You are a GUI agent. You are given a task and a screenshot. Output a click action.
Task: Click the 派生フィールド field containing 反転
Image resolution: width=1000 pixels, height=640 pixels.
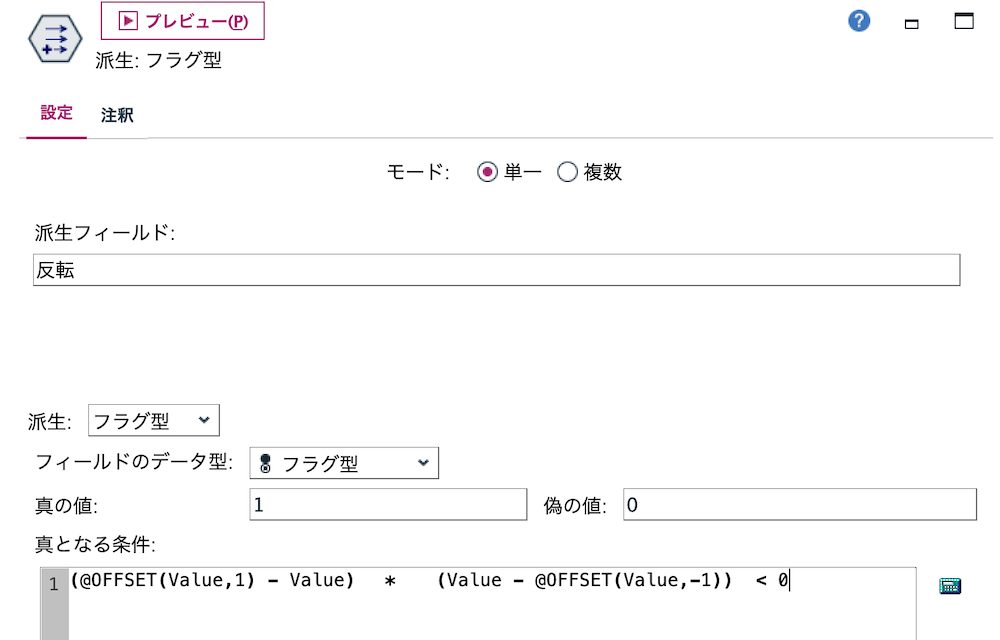[x=497, y=269]
